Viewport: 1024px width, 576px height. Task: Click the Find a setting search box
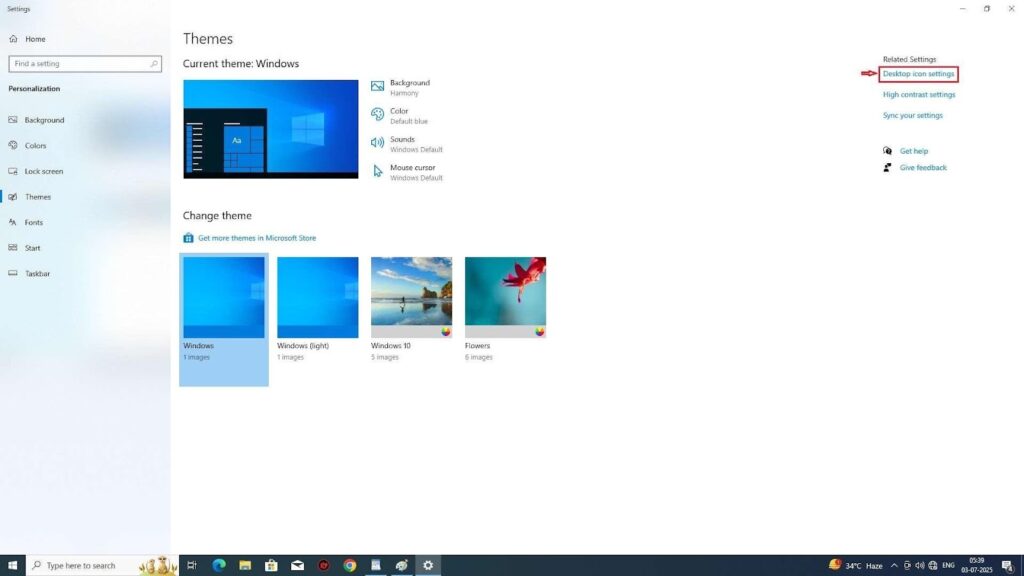click(x=78, y=64)
